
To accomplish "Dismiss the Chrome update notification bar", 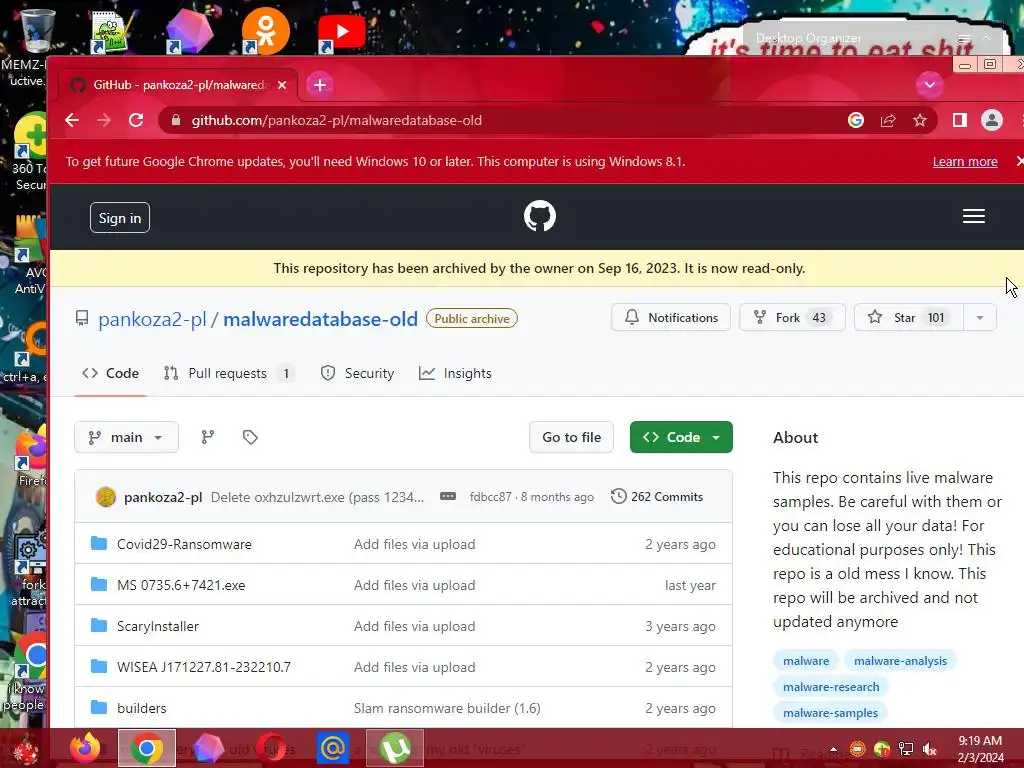I will (1019, 161).
